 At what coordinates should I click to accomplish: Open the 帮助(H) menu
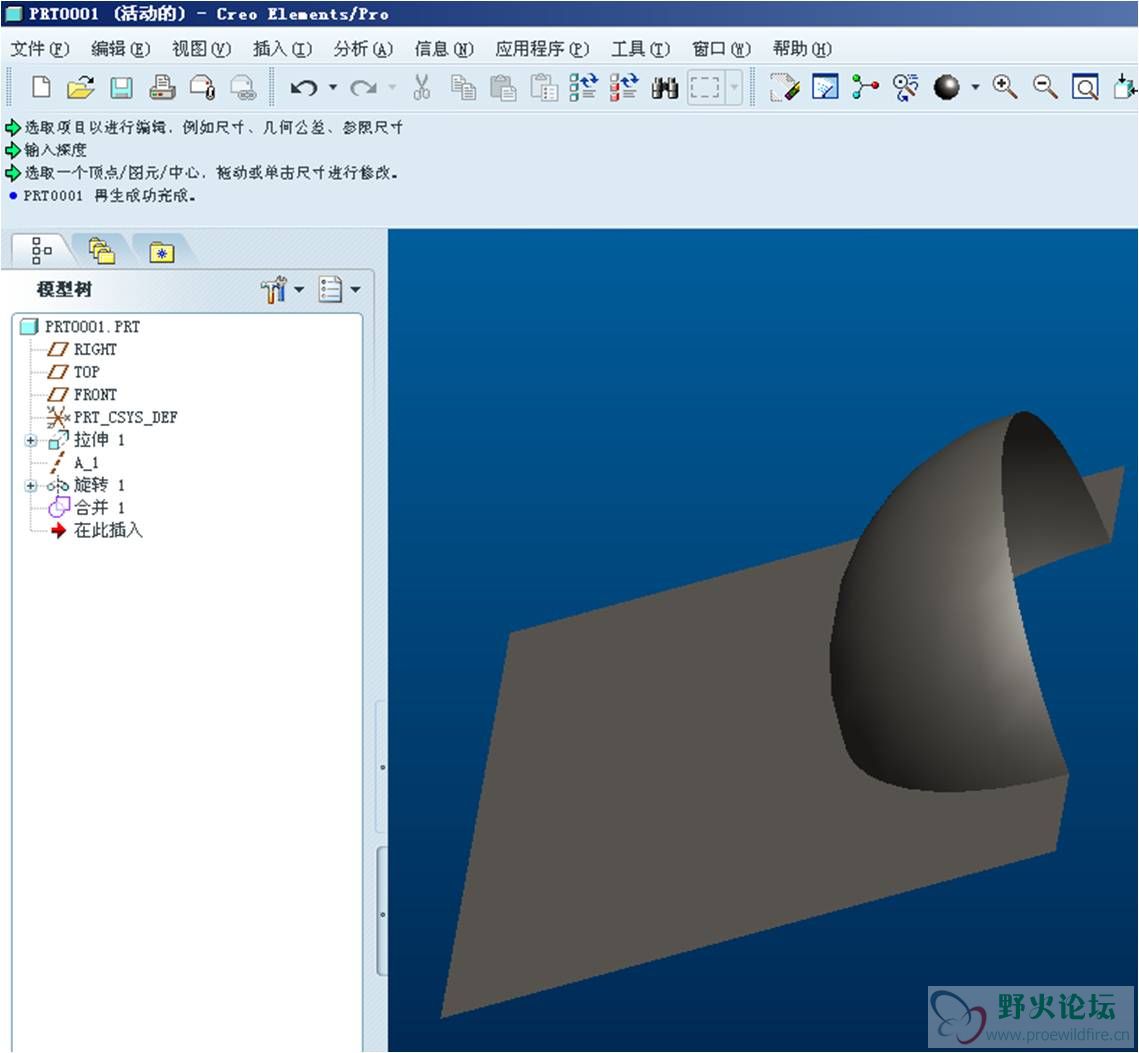tap(802, 49)
